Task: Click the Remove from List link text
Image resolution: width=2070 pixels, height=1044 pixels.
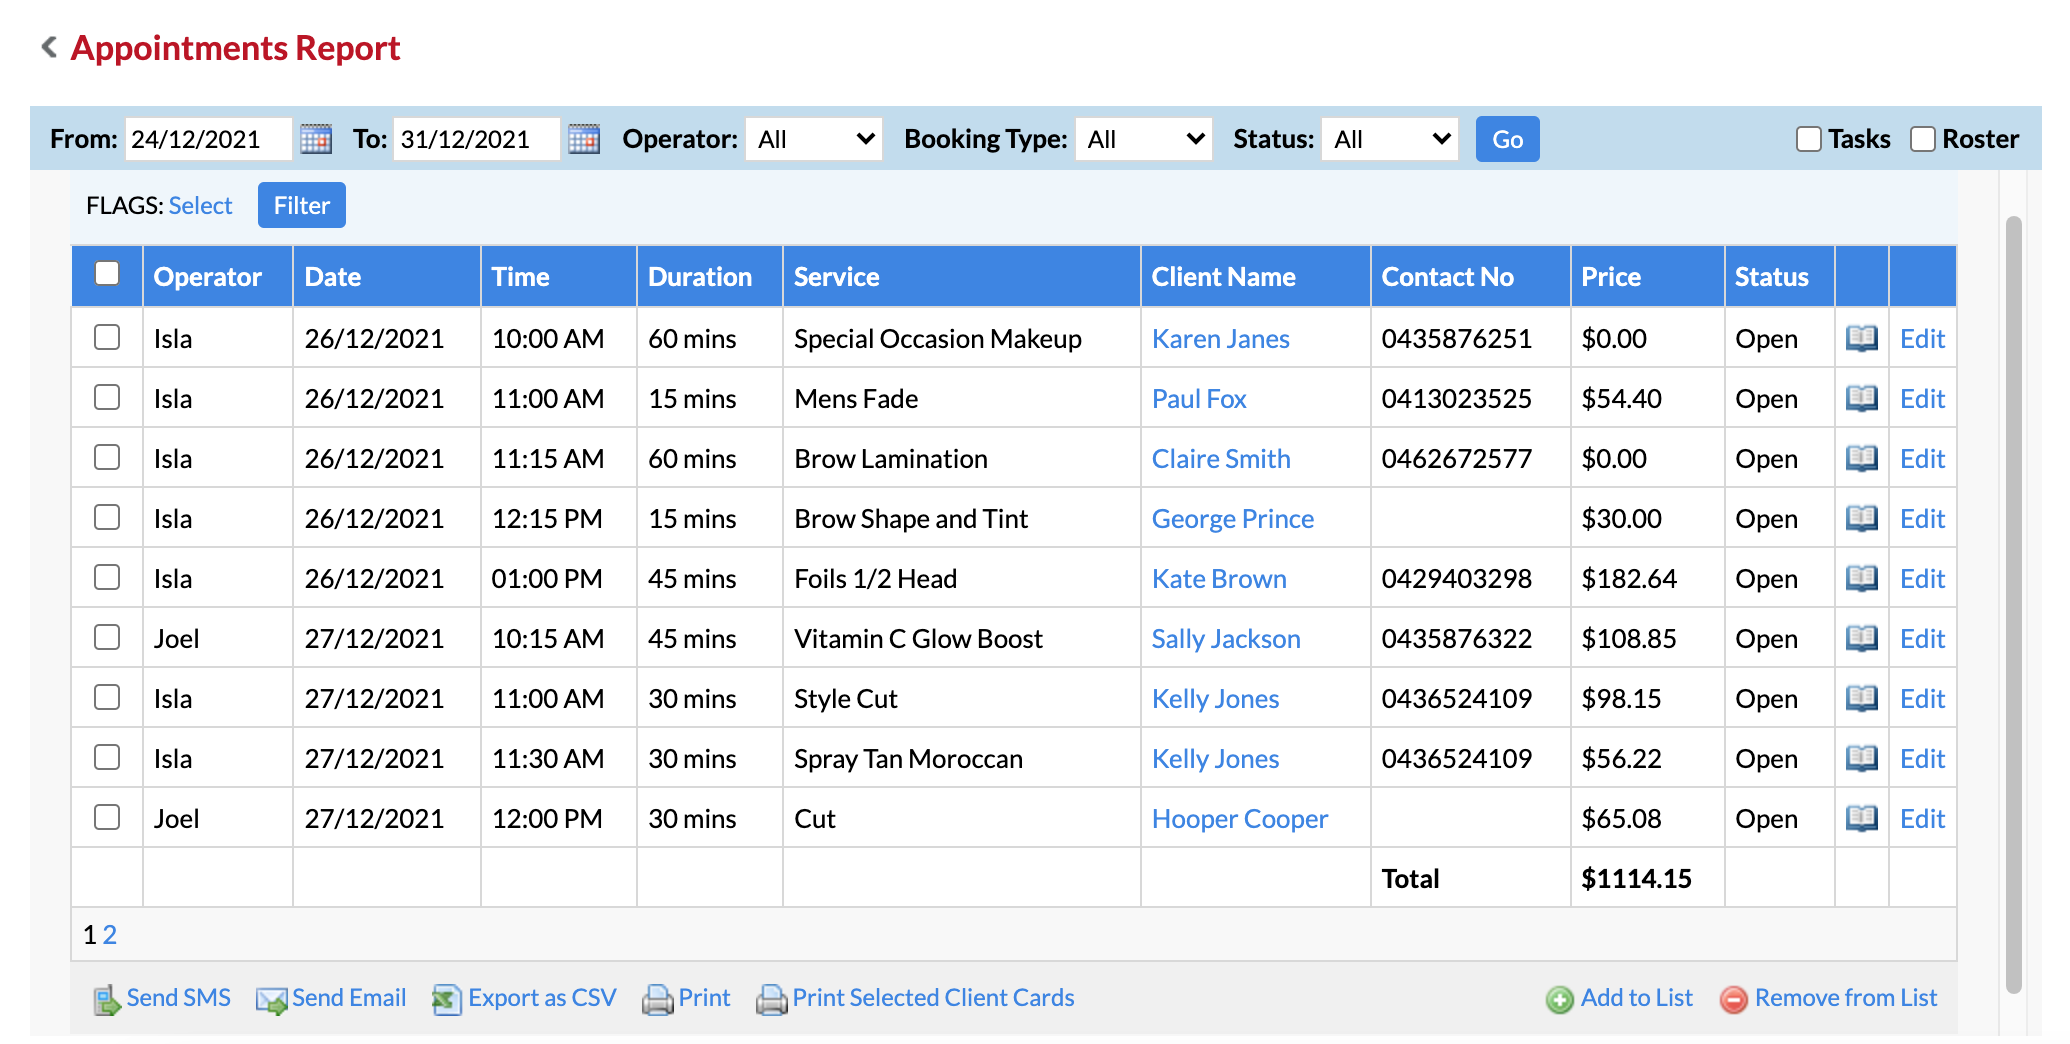Action: click(1845, 998)
